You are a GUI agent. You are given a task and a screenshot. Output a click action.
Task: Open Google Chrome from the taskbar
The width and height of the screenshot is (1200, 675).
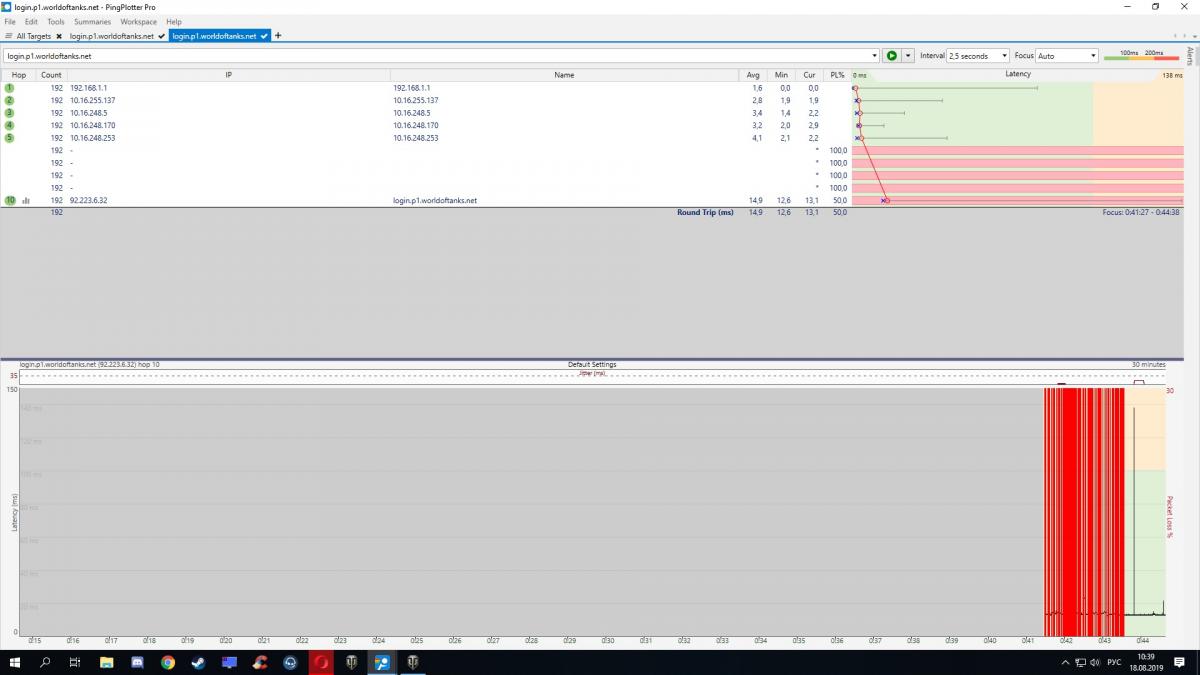coord(168,662)
